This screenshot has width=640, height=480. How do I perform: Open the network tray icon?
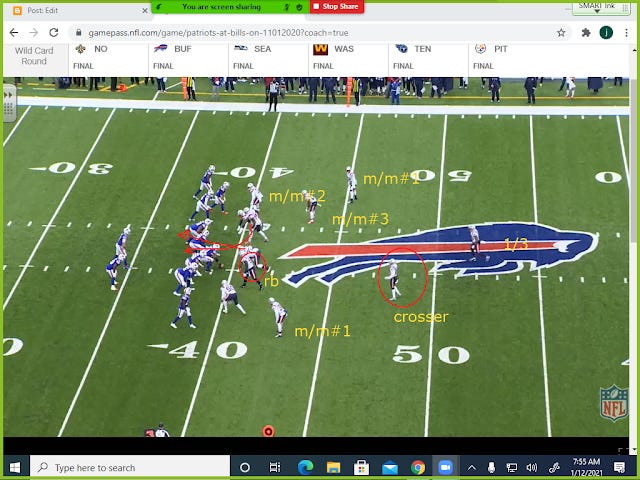click(511, 467)
